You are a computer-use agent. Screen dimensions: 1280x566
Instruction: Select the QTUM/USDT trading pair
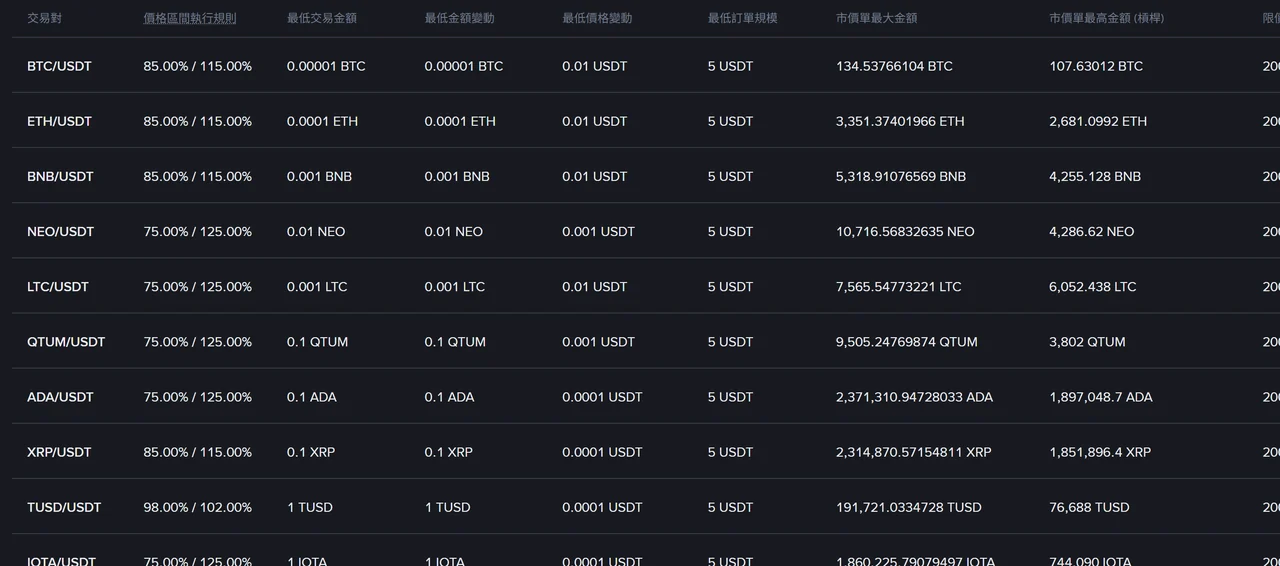[66, 341]
